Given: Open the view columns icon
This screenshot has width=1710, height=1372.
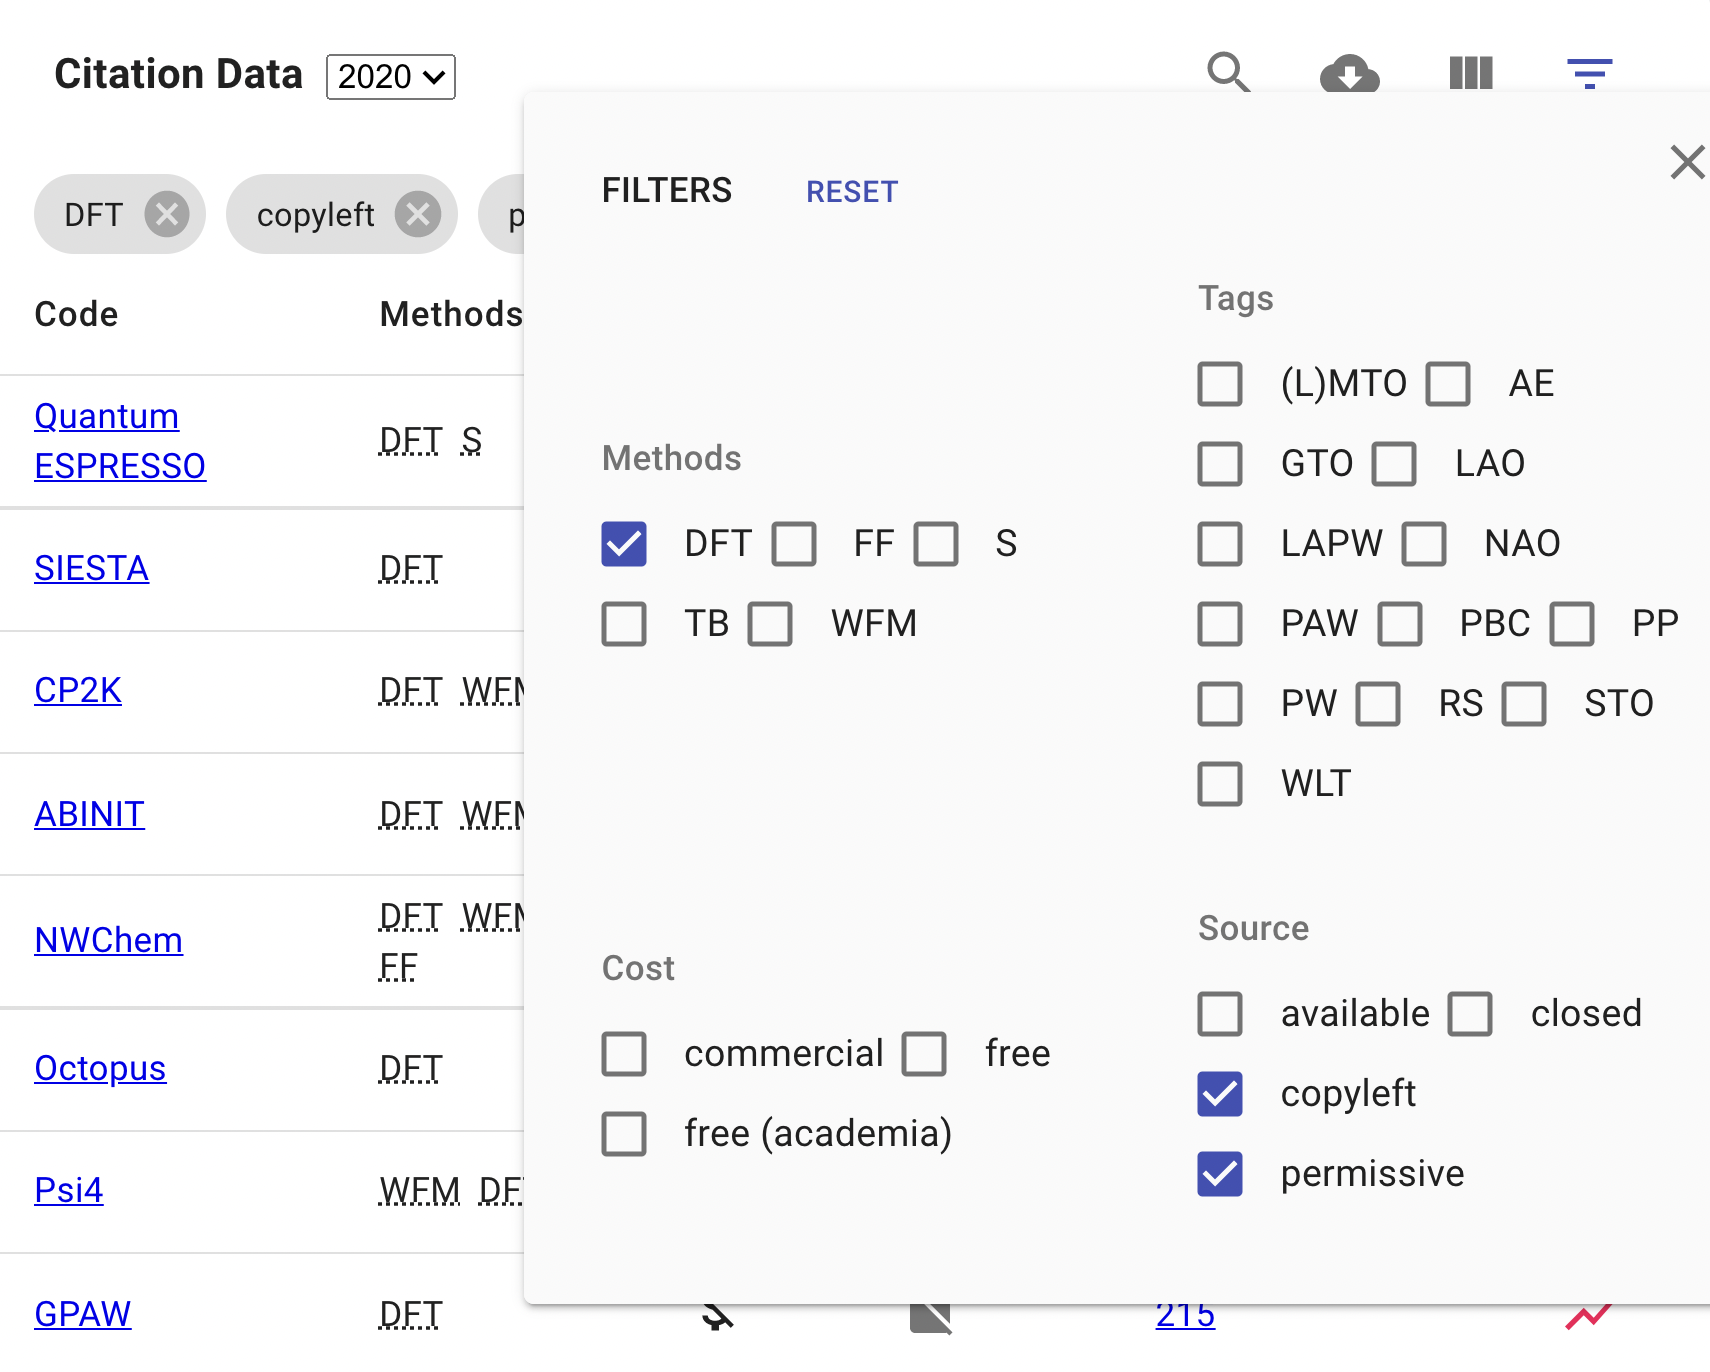Looking at the screenshot, I should pos(1471,73).
